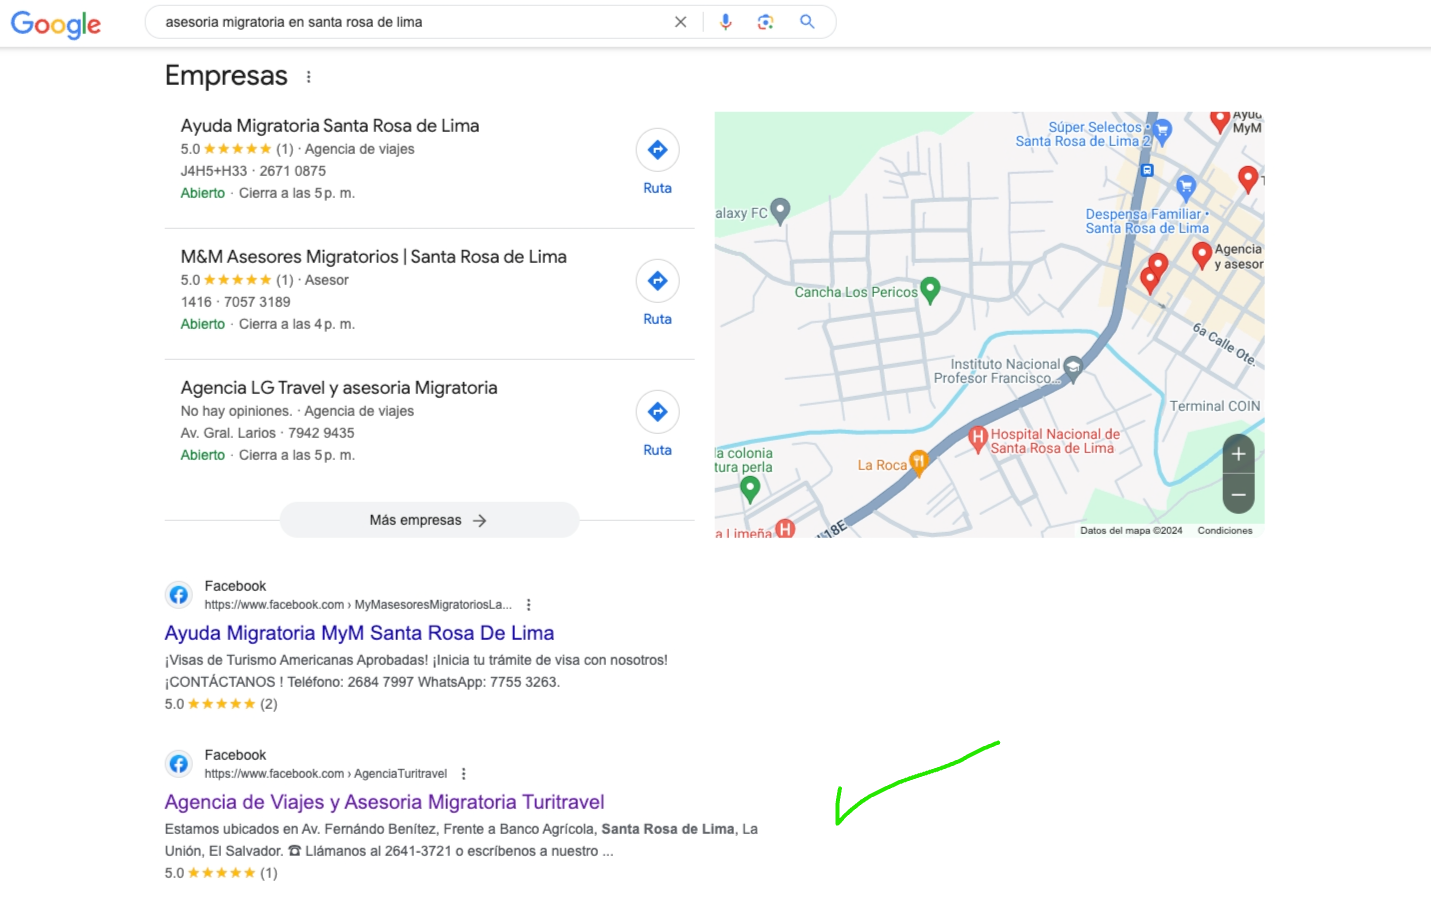1431x901 pixels.
Task: Open Ayuda Migratoria MyM Facebook result
Action: click(x=359, y=633)
